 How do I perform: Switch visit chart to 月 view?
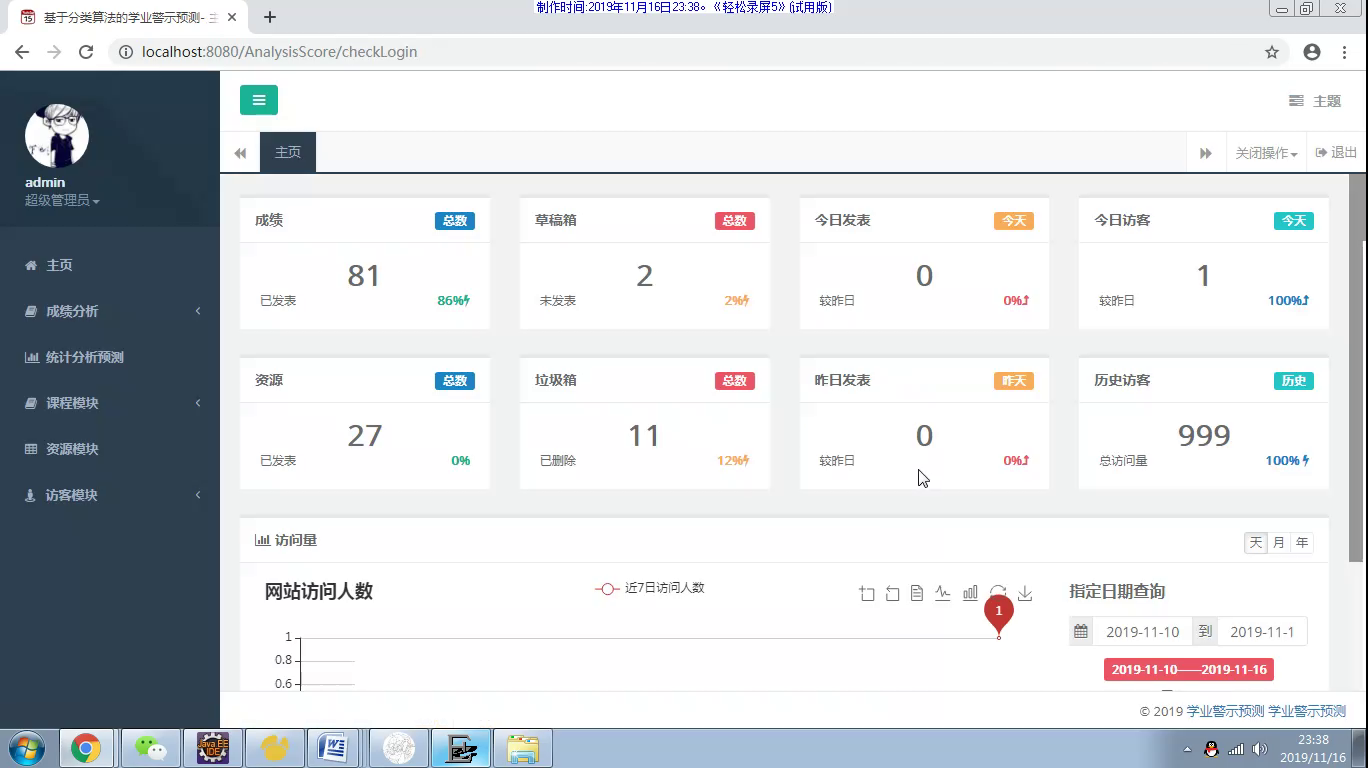tap(1279, 543)
